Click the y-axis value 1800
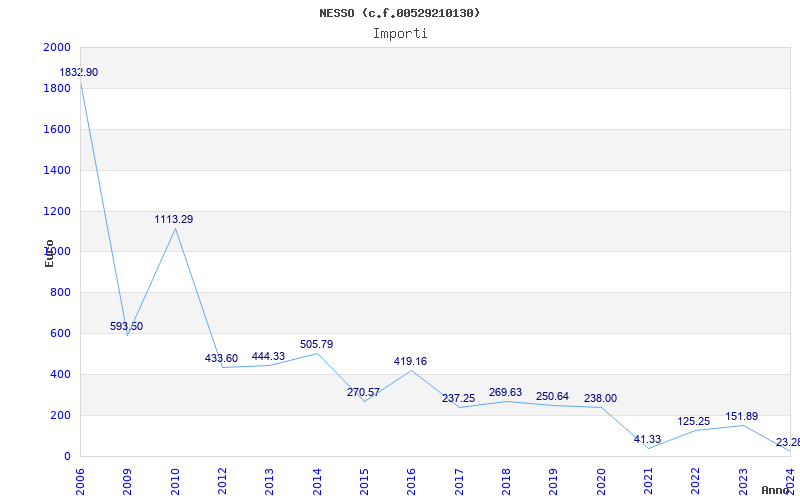Image resolution: width=800 pixels, height=500 pixels. tap(57, 88)
